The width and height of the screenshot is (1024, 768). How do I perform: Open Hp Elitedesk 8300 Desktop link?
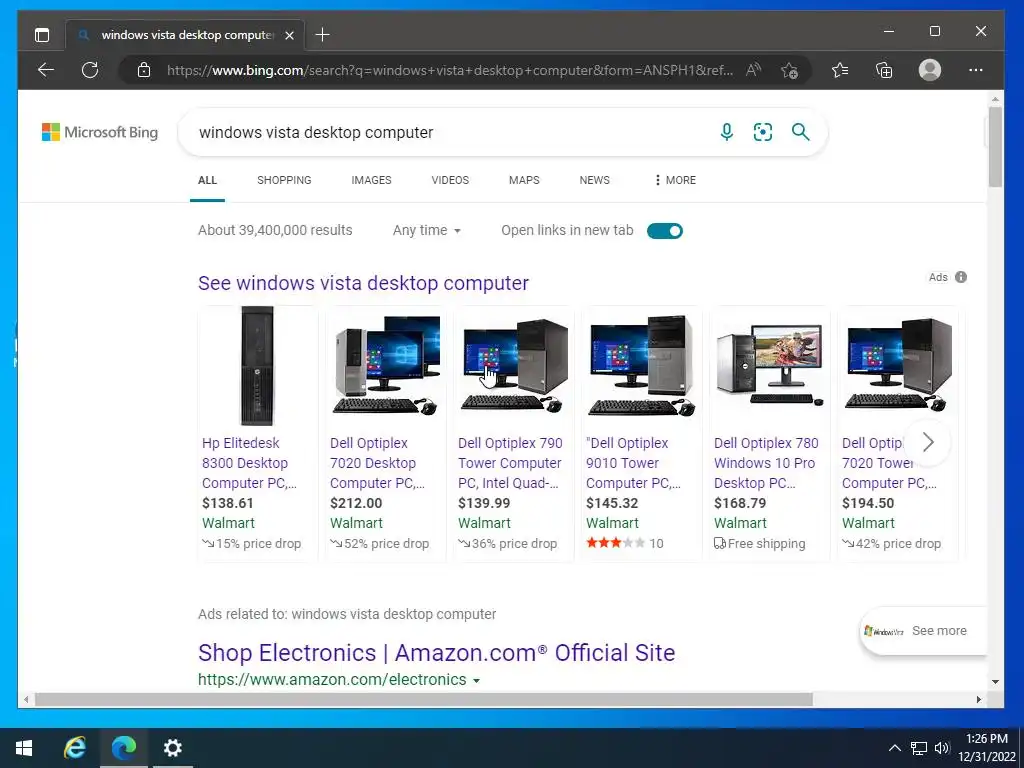tap(249, 462)
